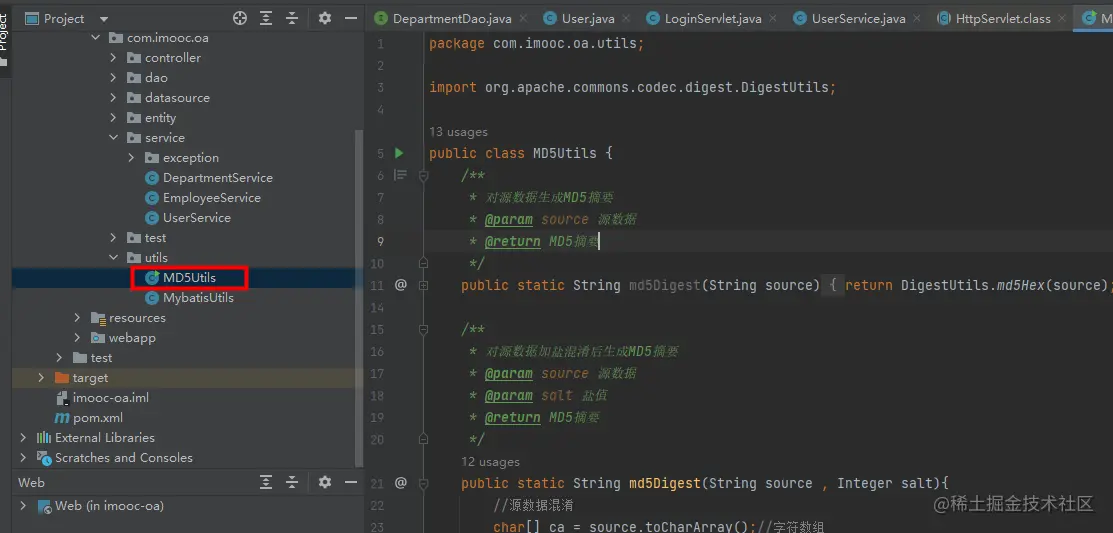Screen dimensions: 1113x533
Task: Fold the javadoc comment at line 6
Action: pyautogui.click(x=423, y=175)
